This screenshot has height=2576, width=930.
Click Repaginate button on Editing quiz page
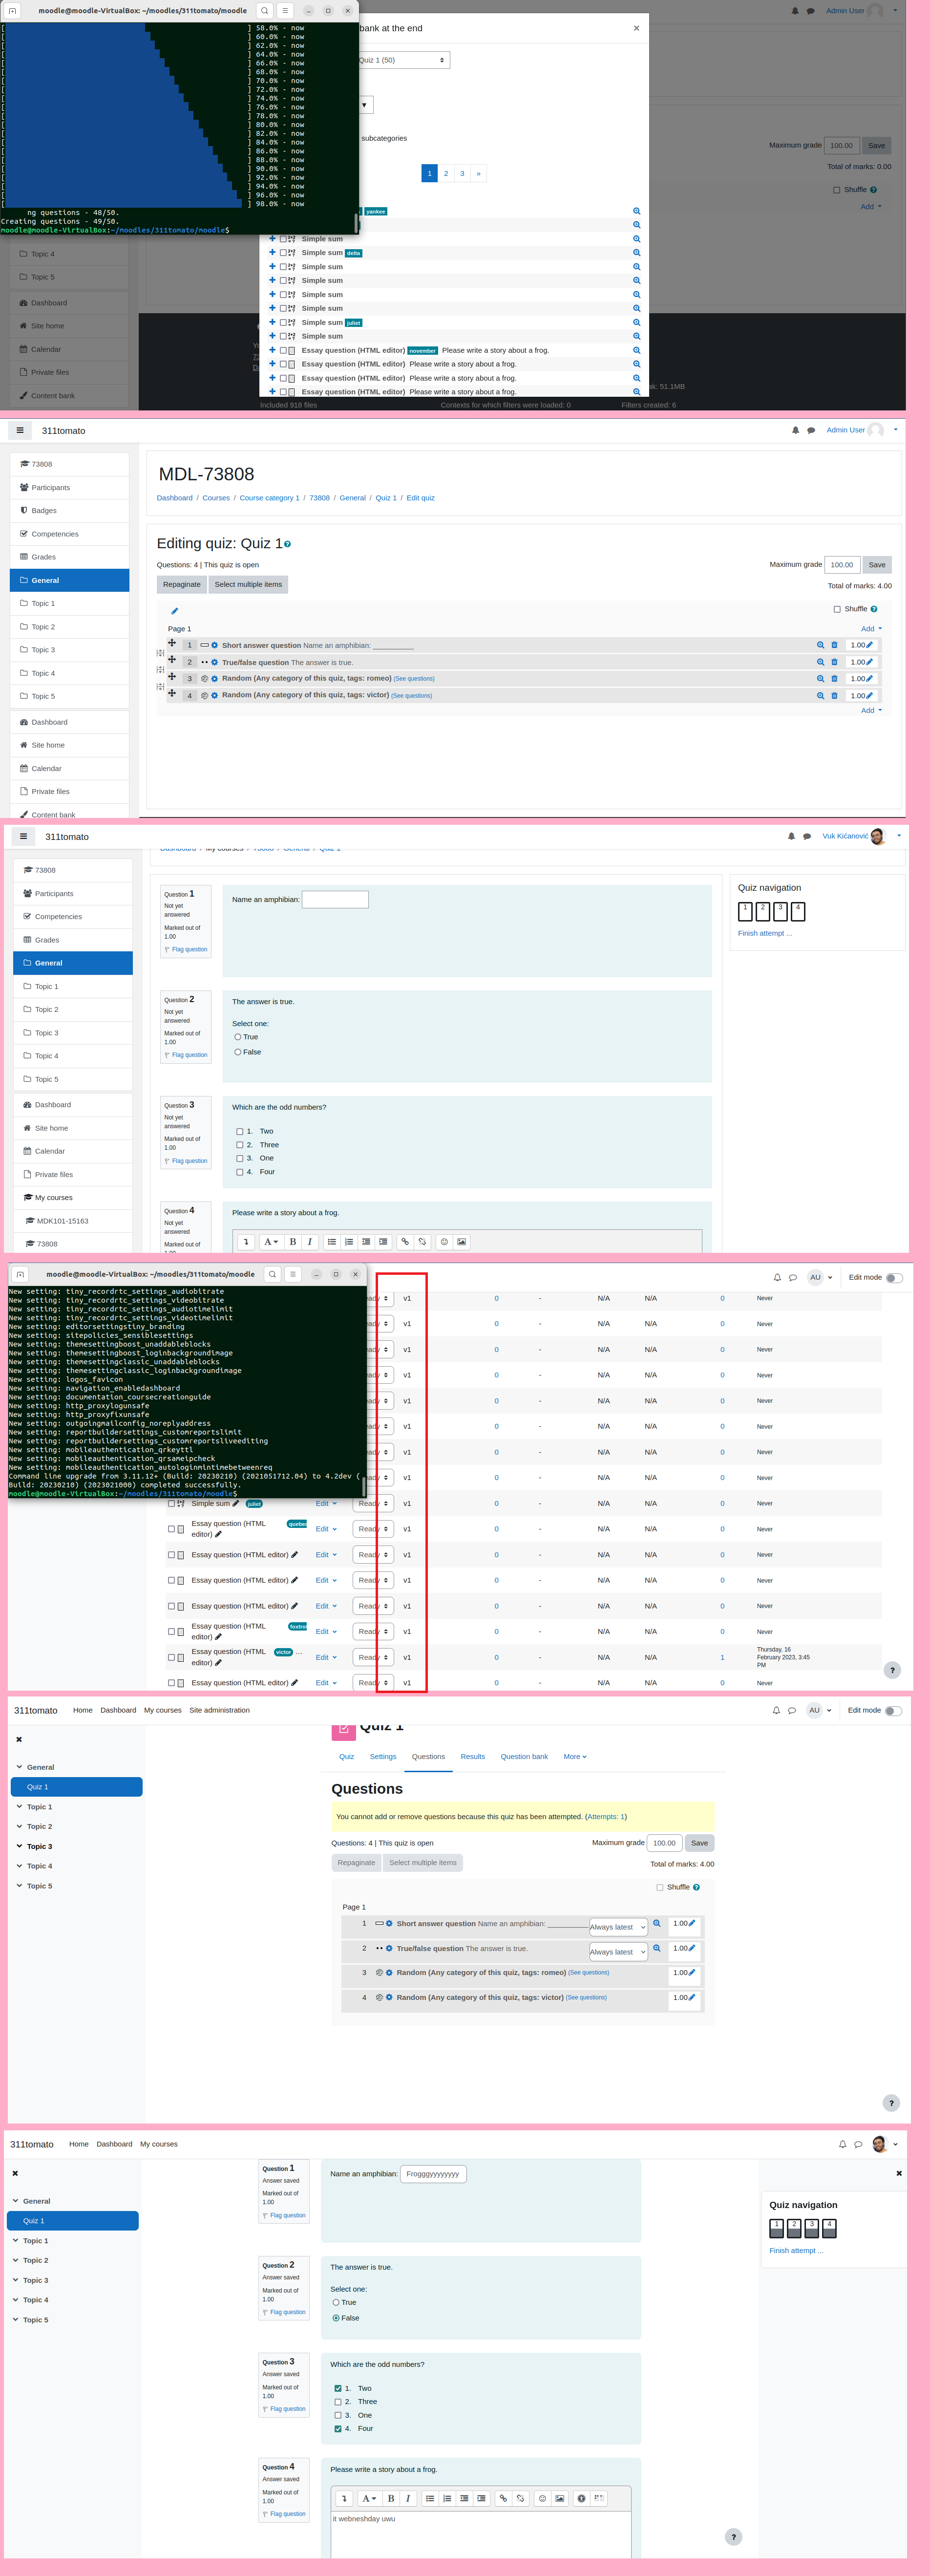(x=182, y=584)
